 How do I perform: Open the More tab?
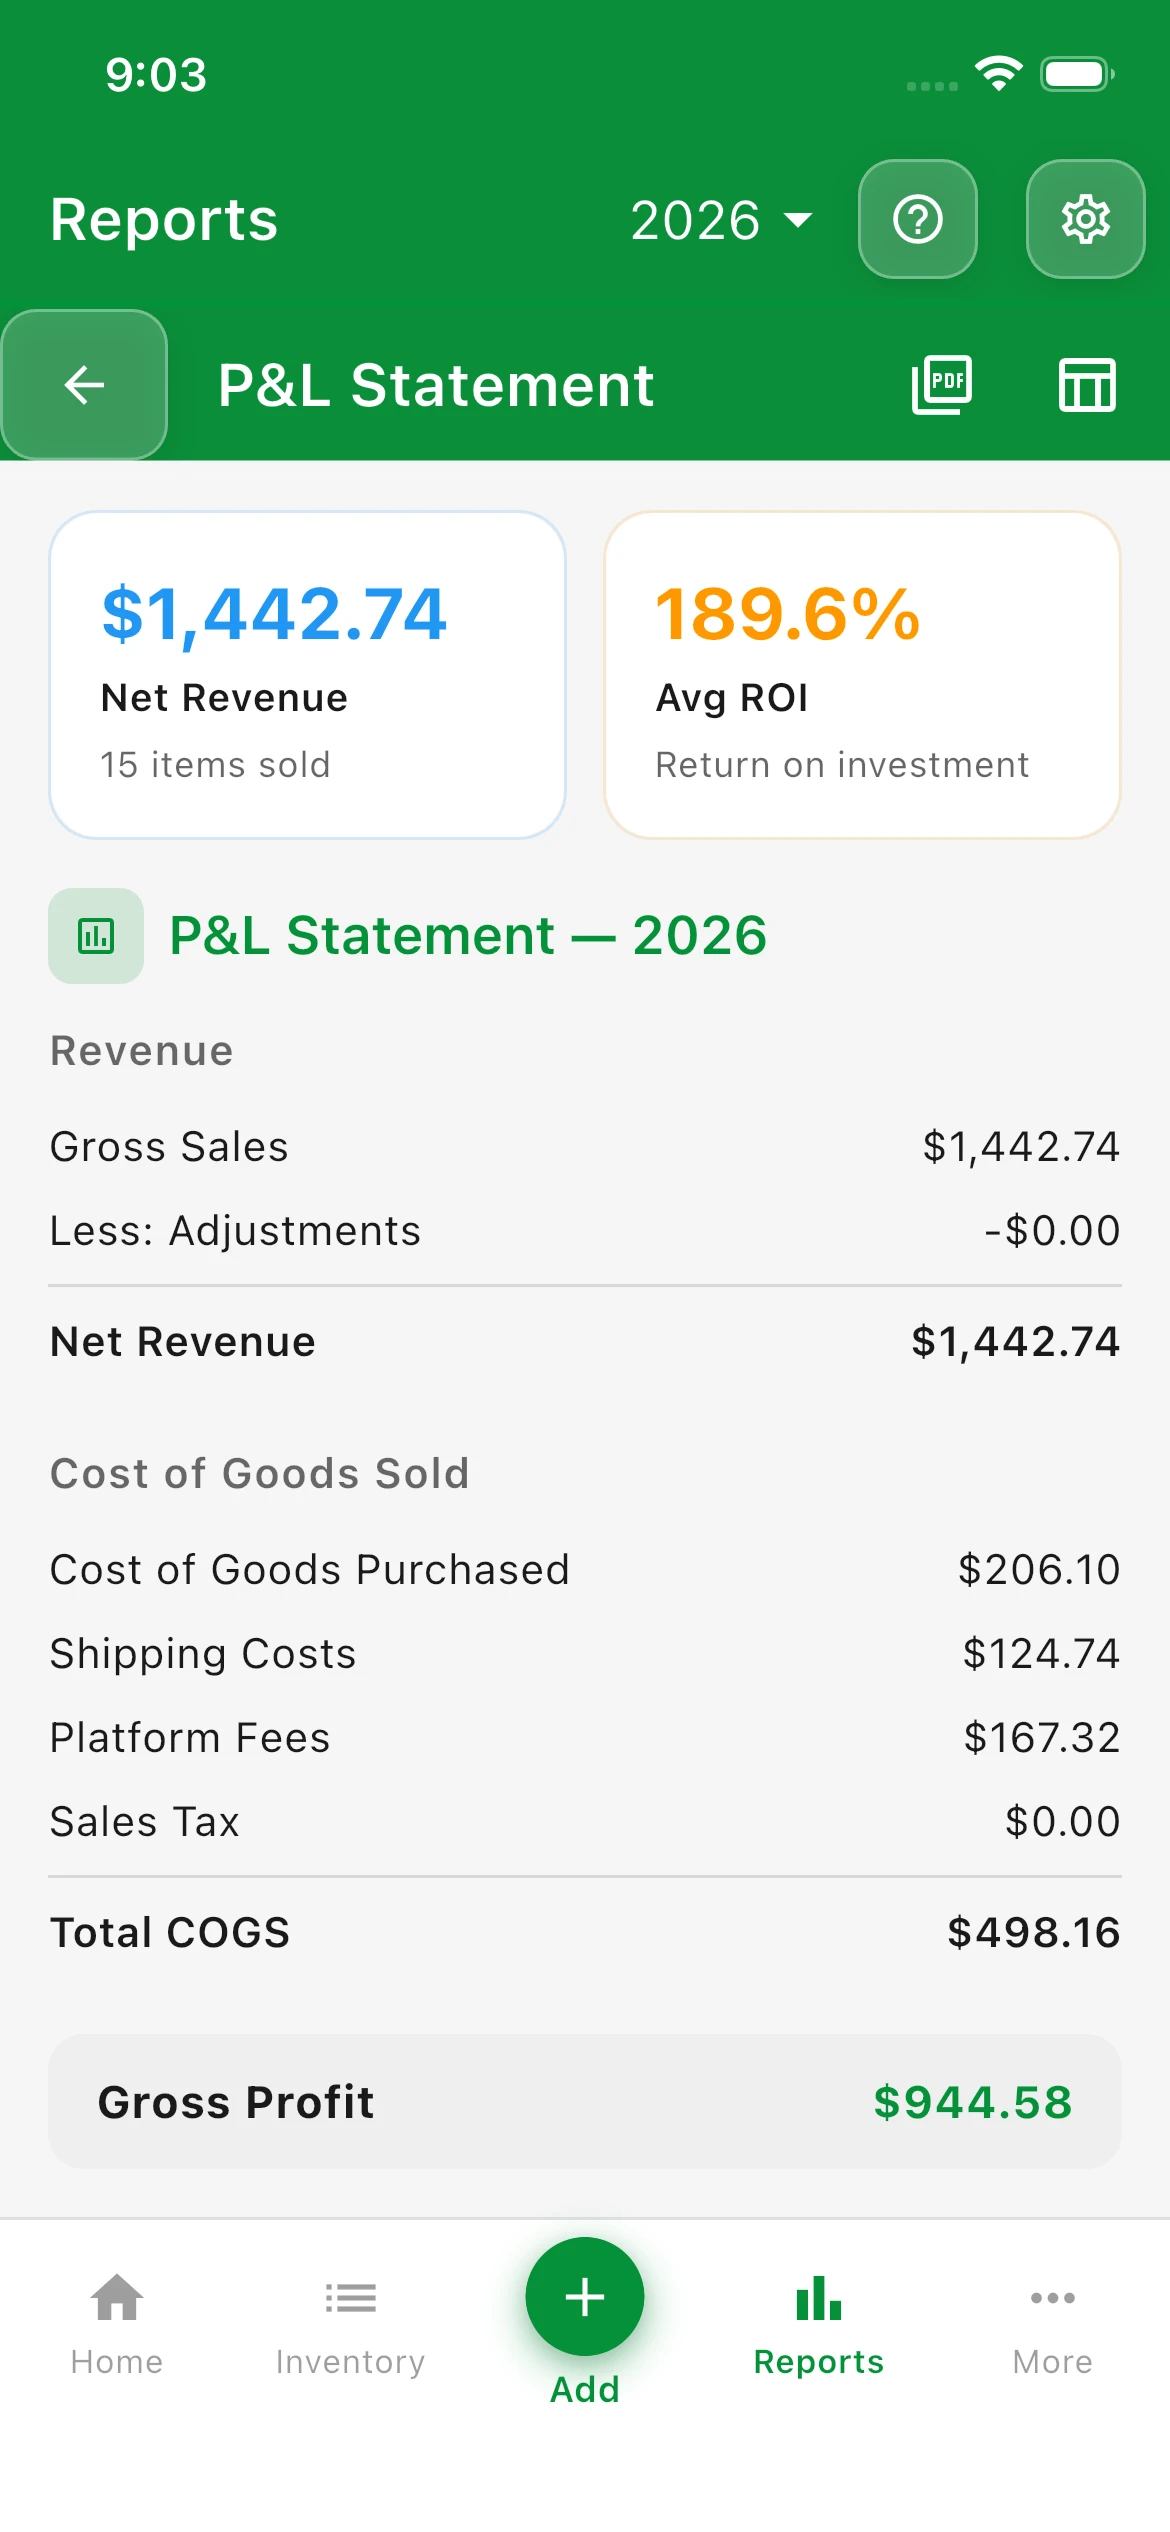[x=1052, y=2324]
